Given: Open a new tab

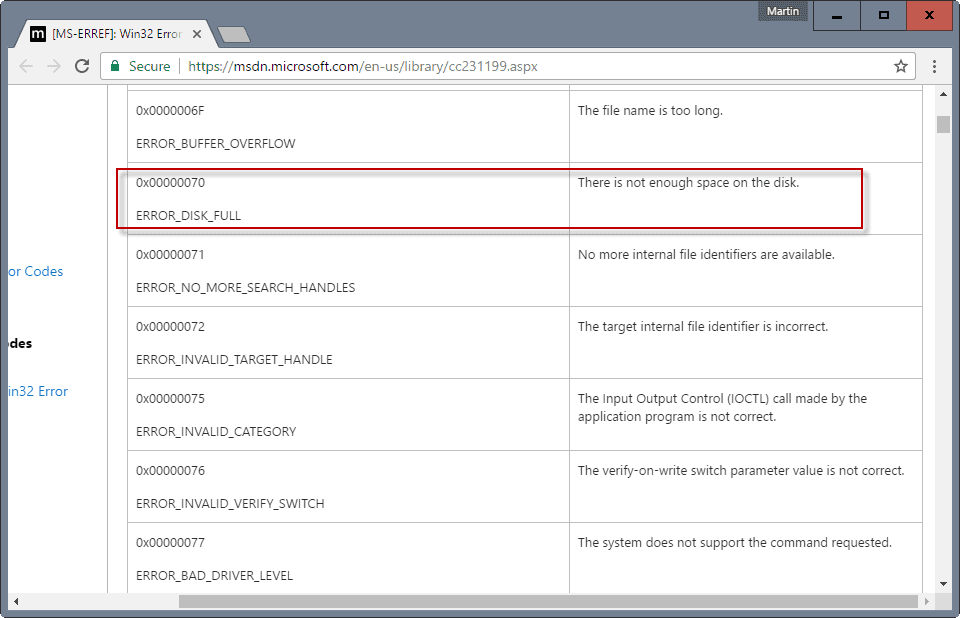Looking at the screenshot, I should tap(234, 35).
